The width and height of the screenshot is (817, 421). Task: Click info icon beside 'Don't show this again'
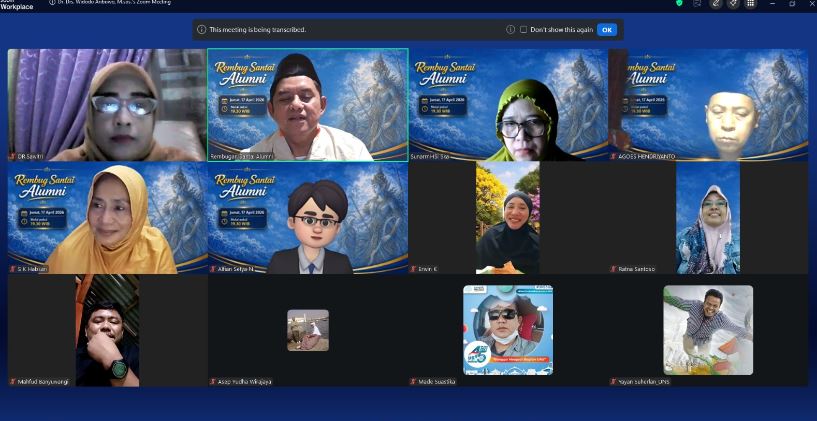(511, 30)
